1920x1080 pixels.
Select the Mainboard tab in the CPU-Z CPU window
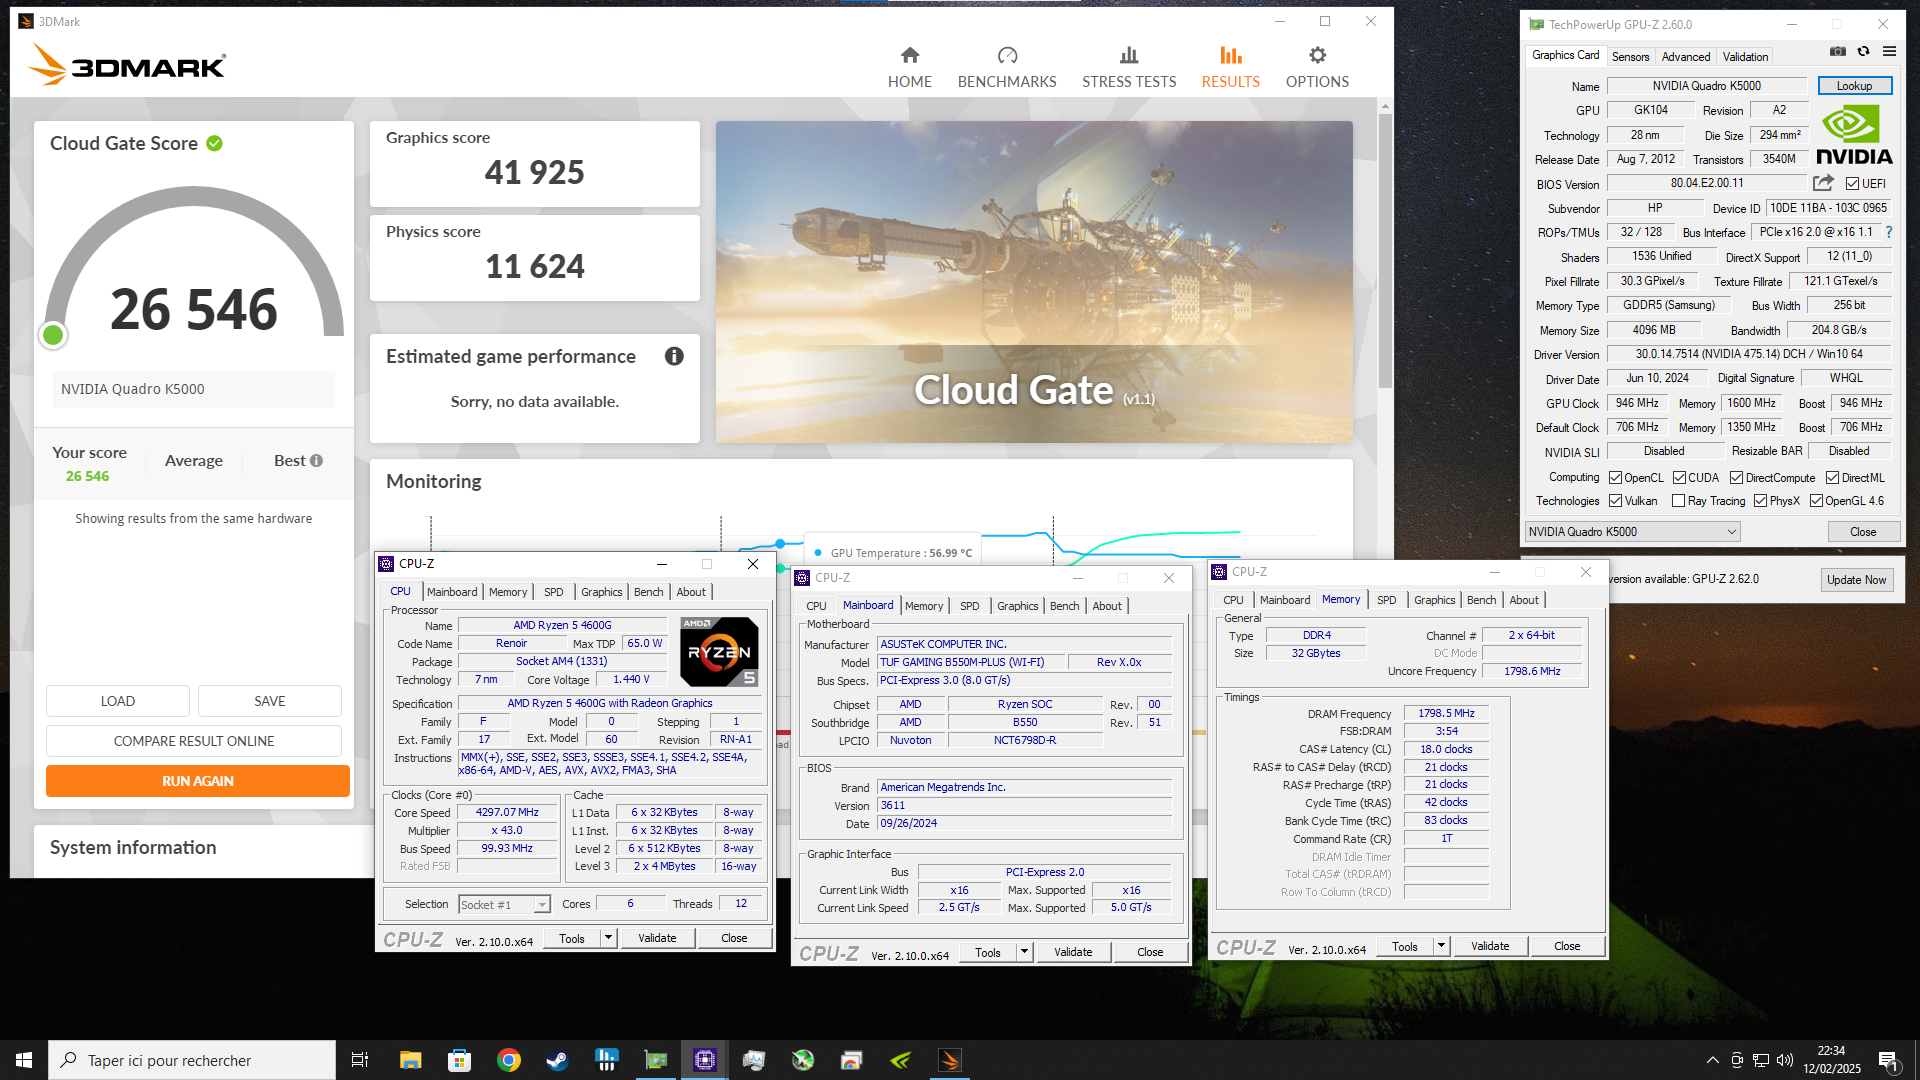pyautogui.click(x=452, y=592)
